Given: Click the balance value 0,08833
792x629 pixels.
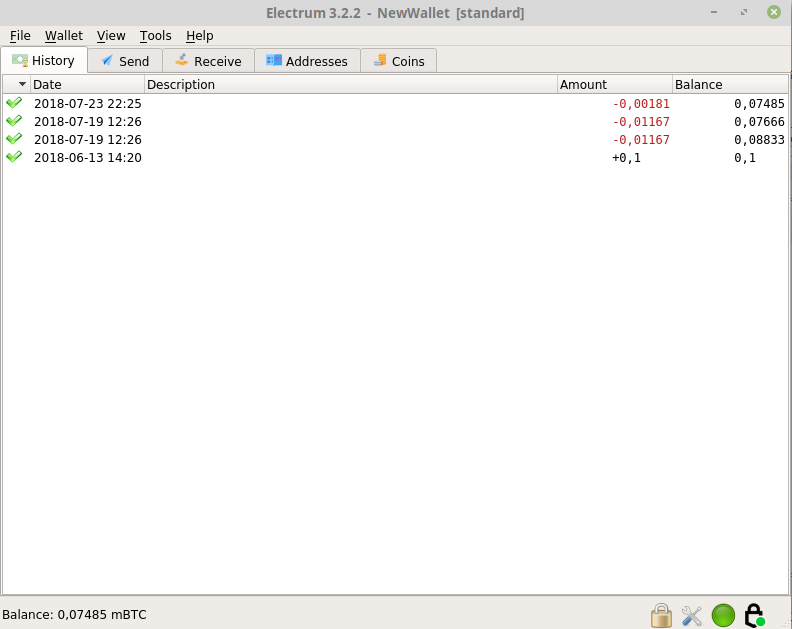Looking at the screenshot, I should [759, 139].
